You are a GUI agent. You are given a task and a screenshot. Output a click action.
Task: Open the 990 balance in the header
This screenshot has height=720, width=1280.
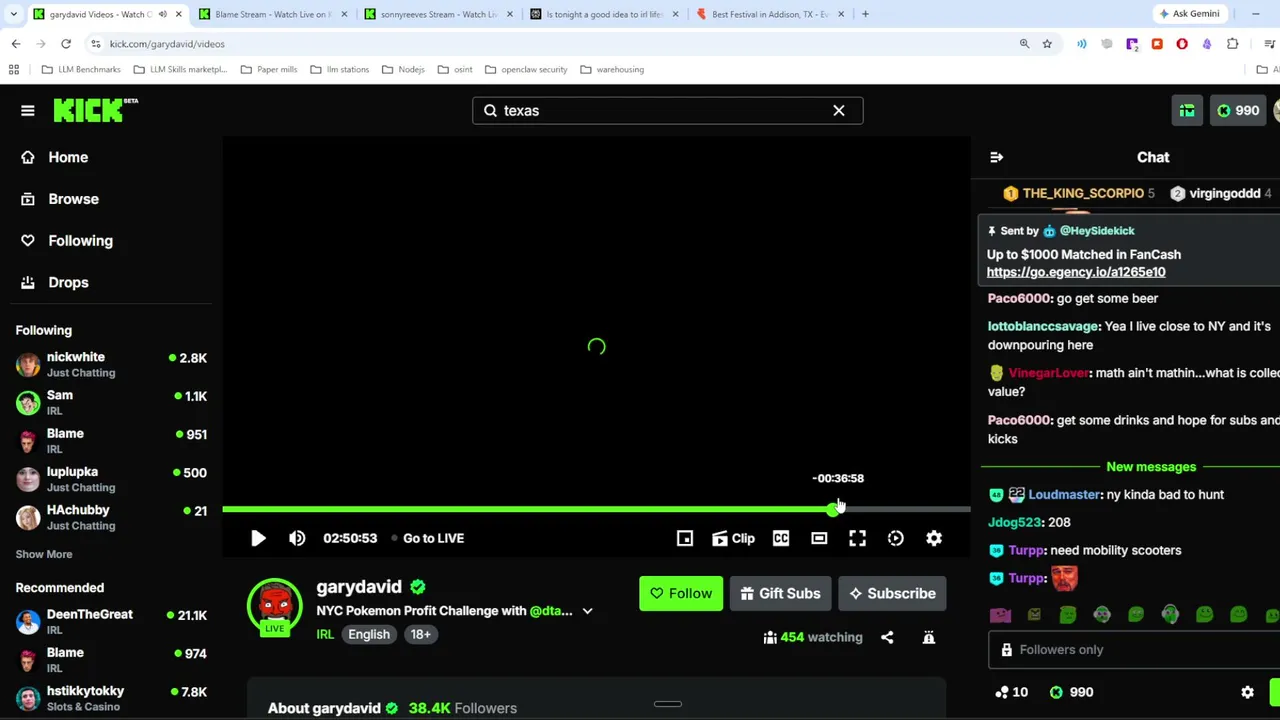pos(1238,111)
